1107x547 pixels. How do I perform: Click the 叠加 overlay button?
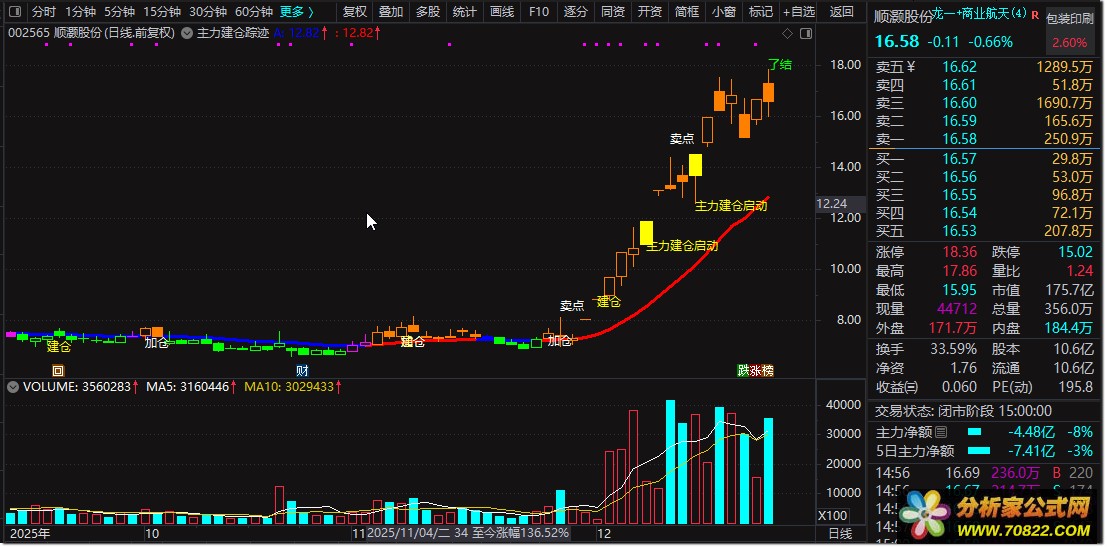[x=390, y=11]
